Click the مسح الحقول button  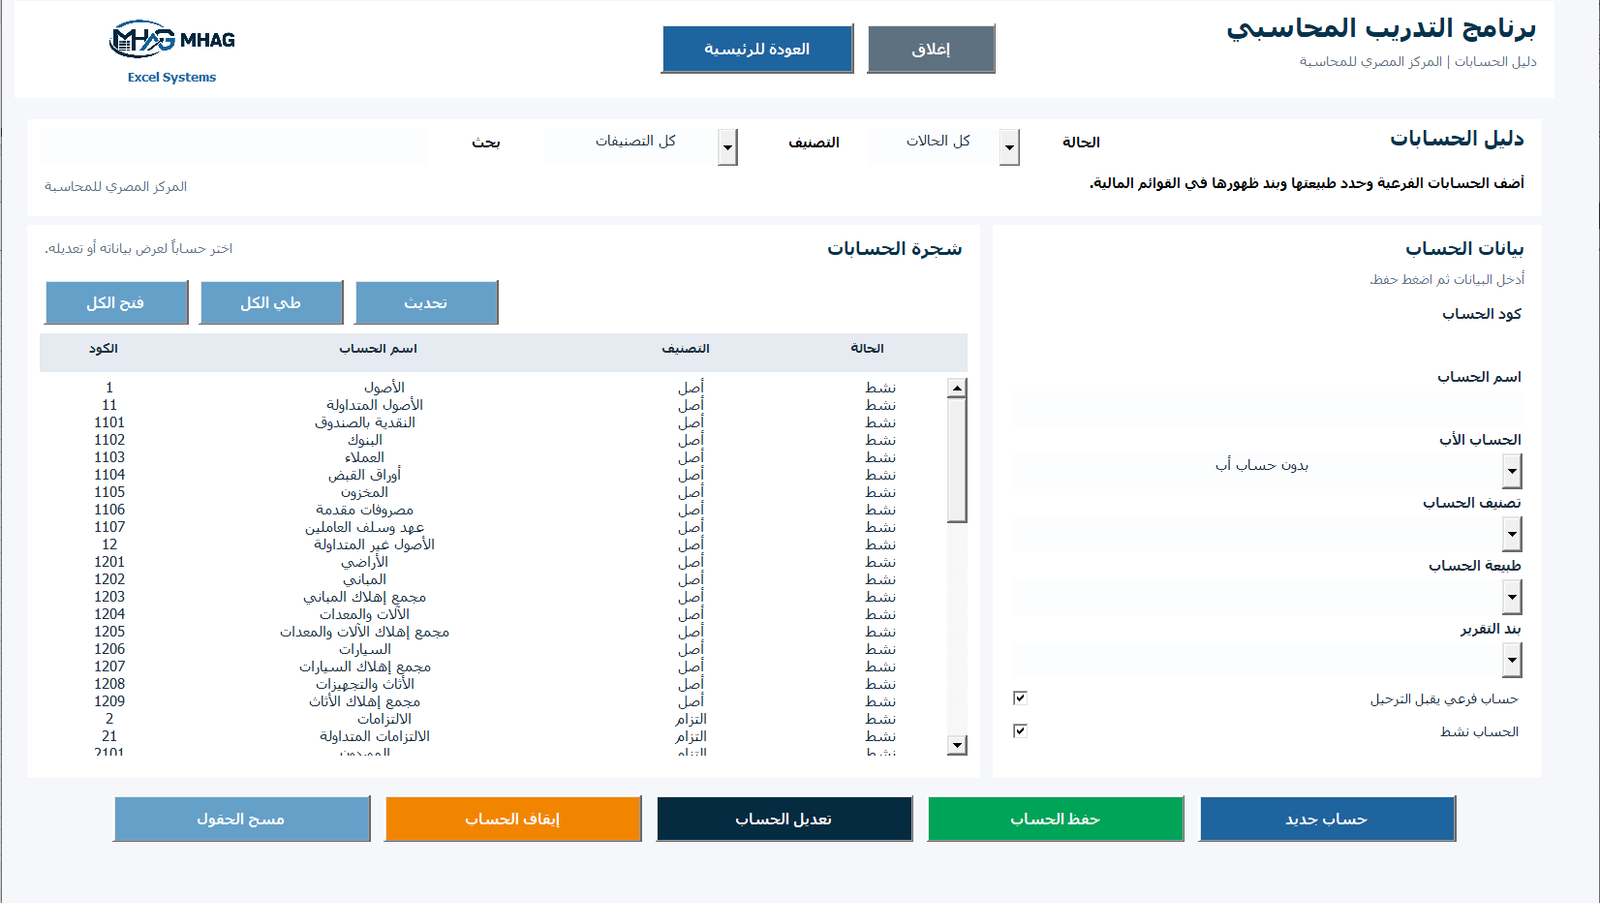click(x=242, y=819)
